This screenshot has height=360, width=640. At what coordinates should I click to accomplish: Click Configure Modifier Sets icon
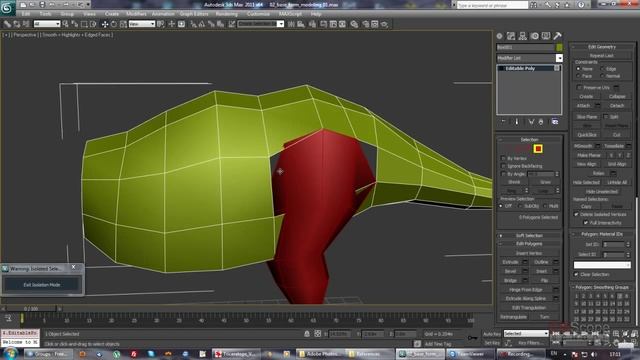click(555, 122)
